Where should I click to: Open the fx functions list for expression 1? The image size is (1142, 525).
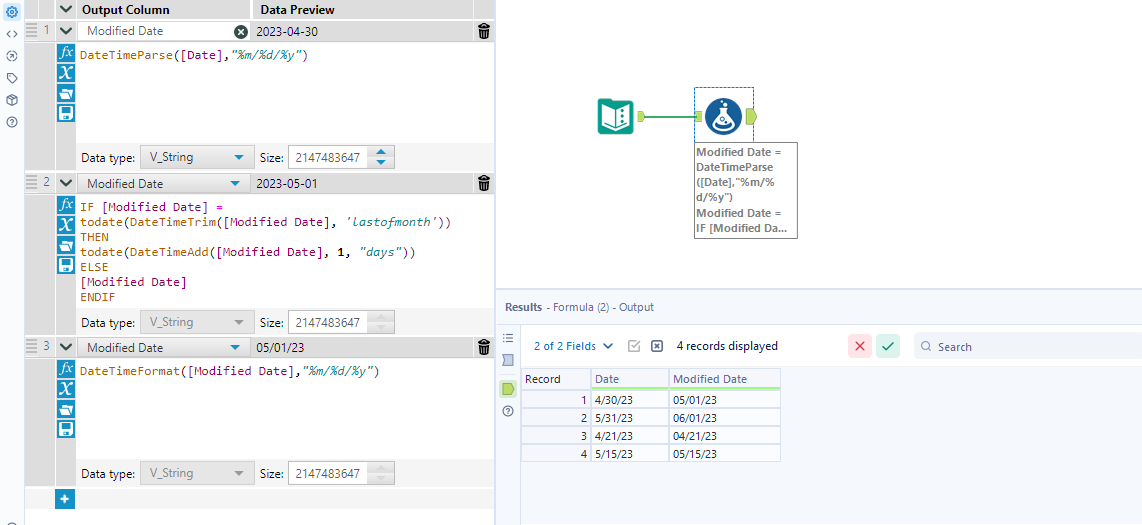pyautogui.click(x=66, y=52)
